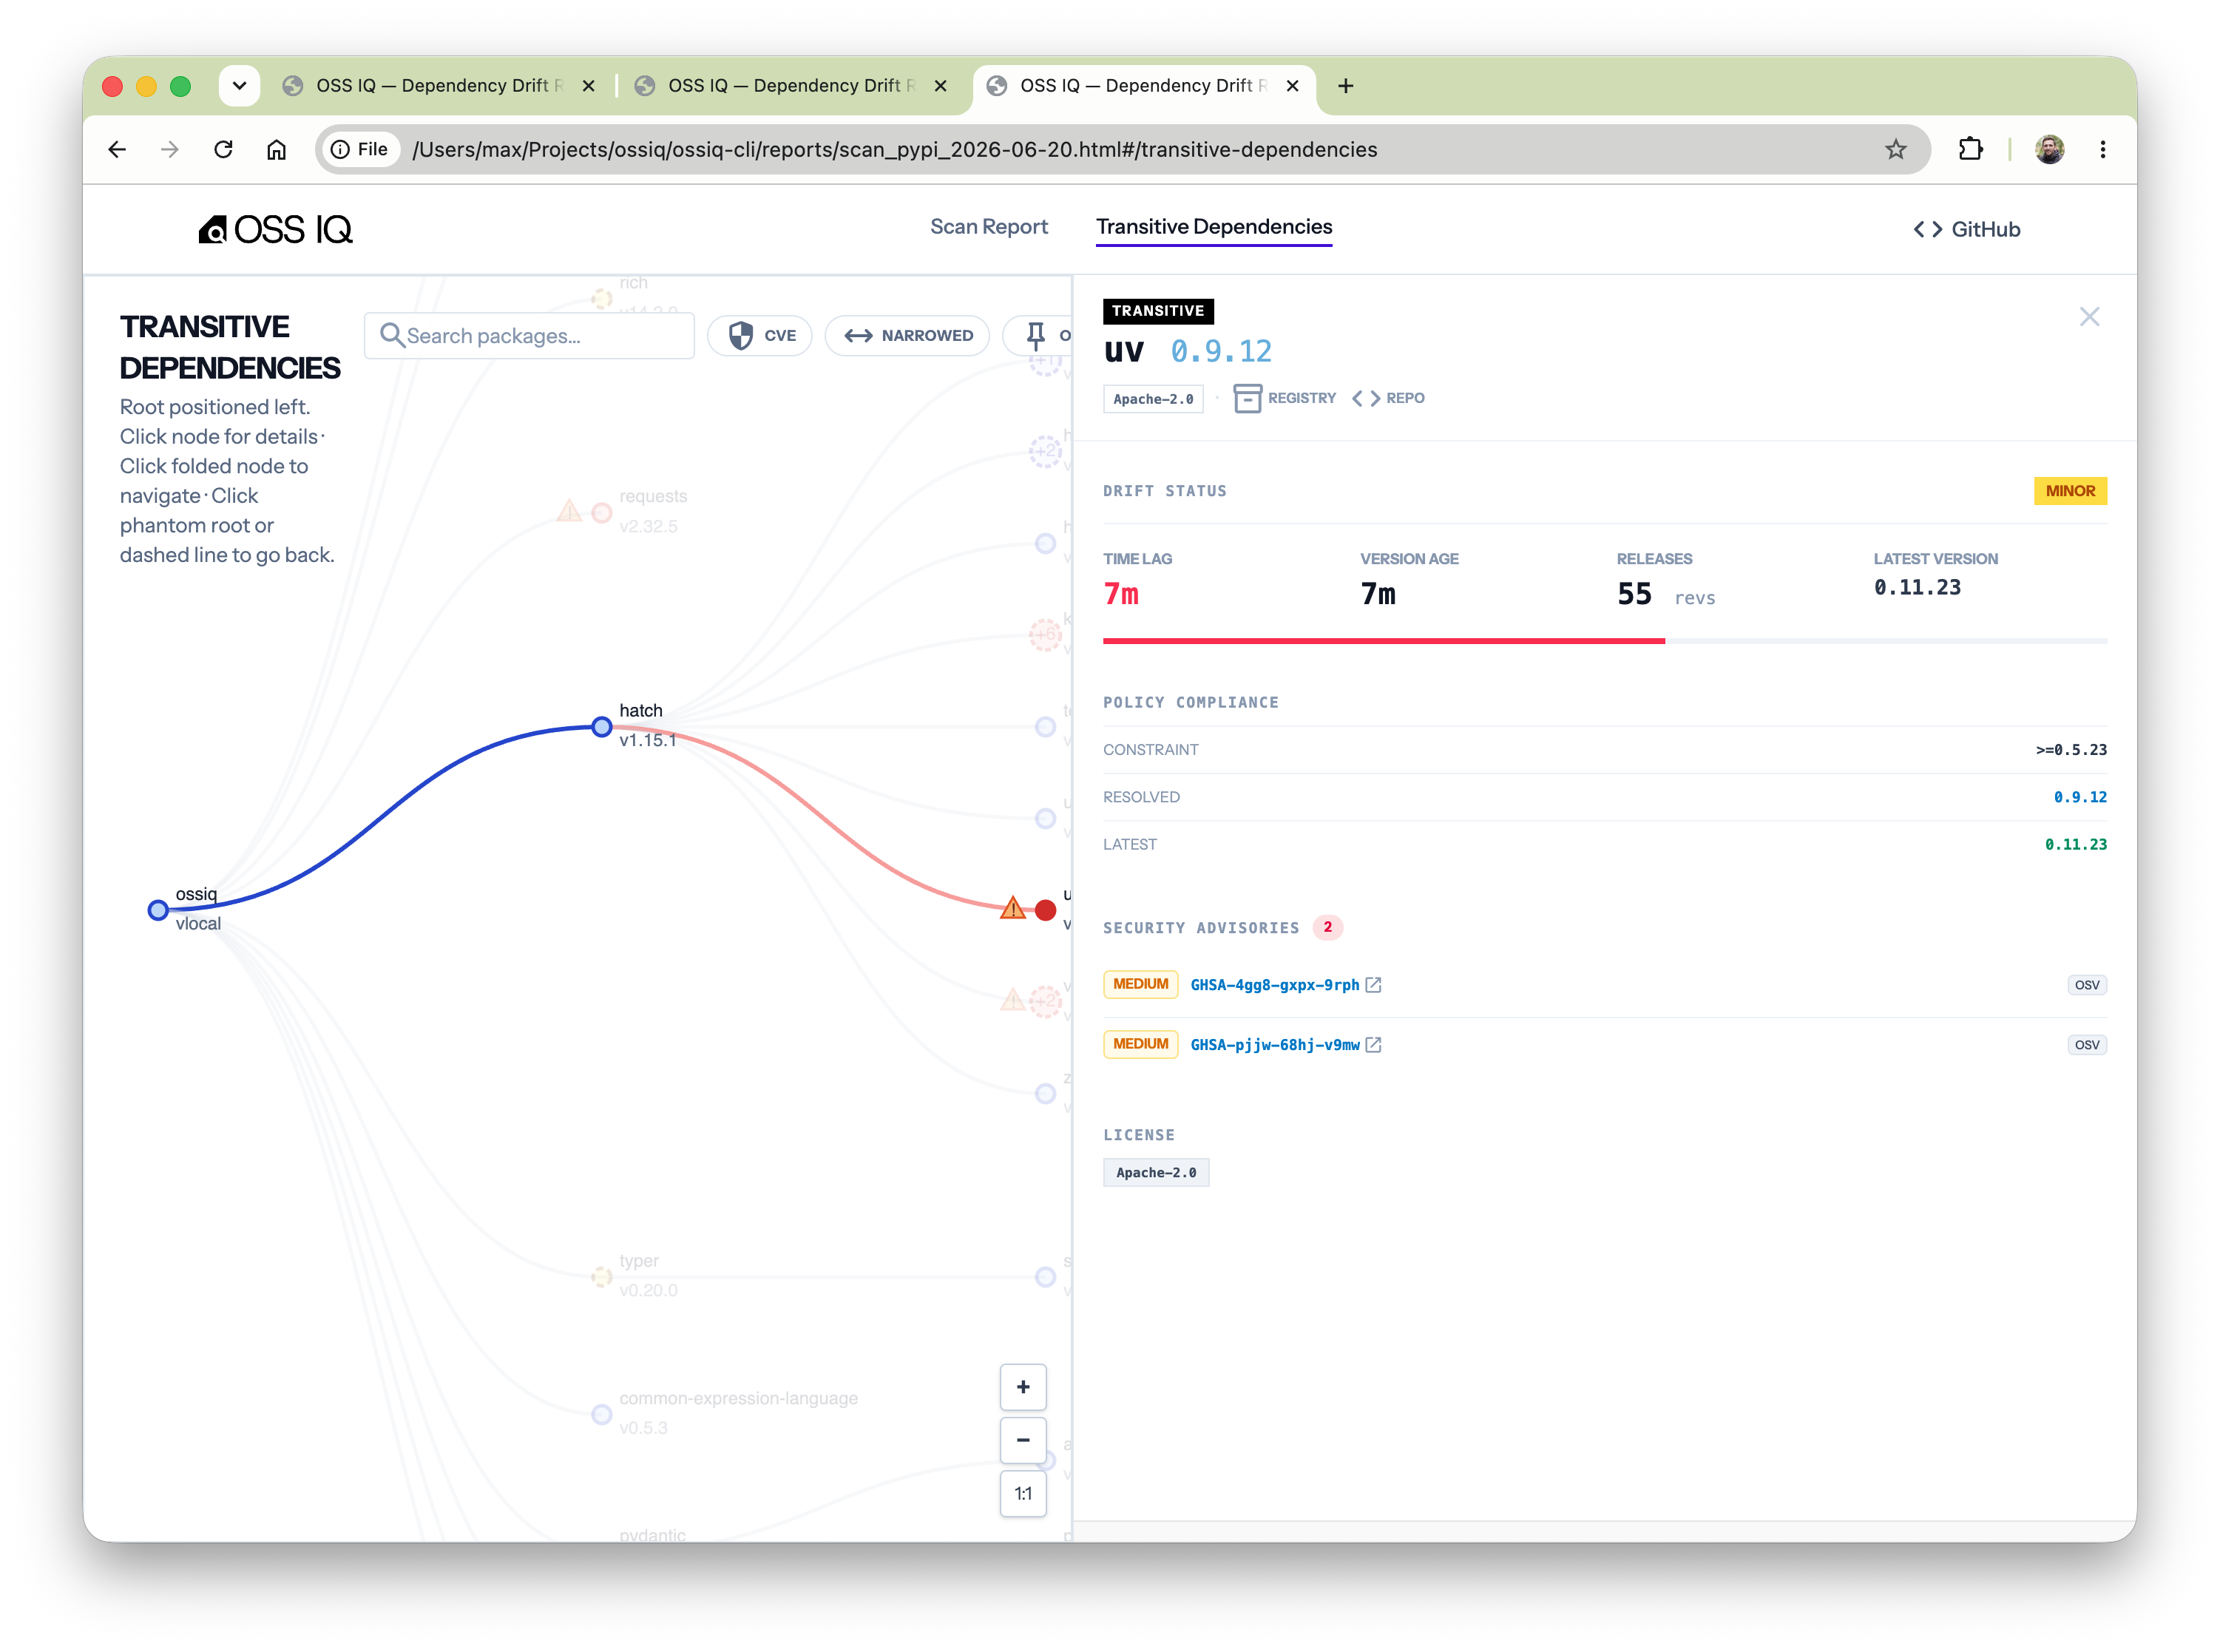
Task: Close the active third browser tab
Action: pyautogui.click(x=1292, y=86)
